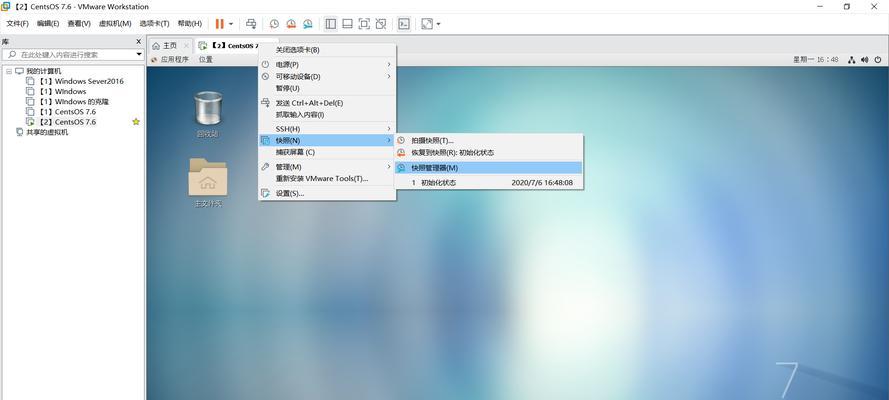This screenshot has height=400, width=889.
Task: Select 【1】CentOS 7.6 in library
Action: (x=61, y=112)
